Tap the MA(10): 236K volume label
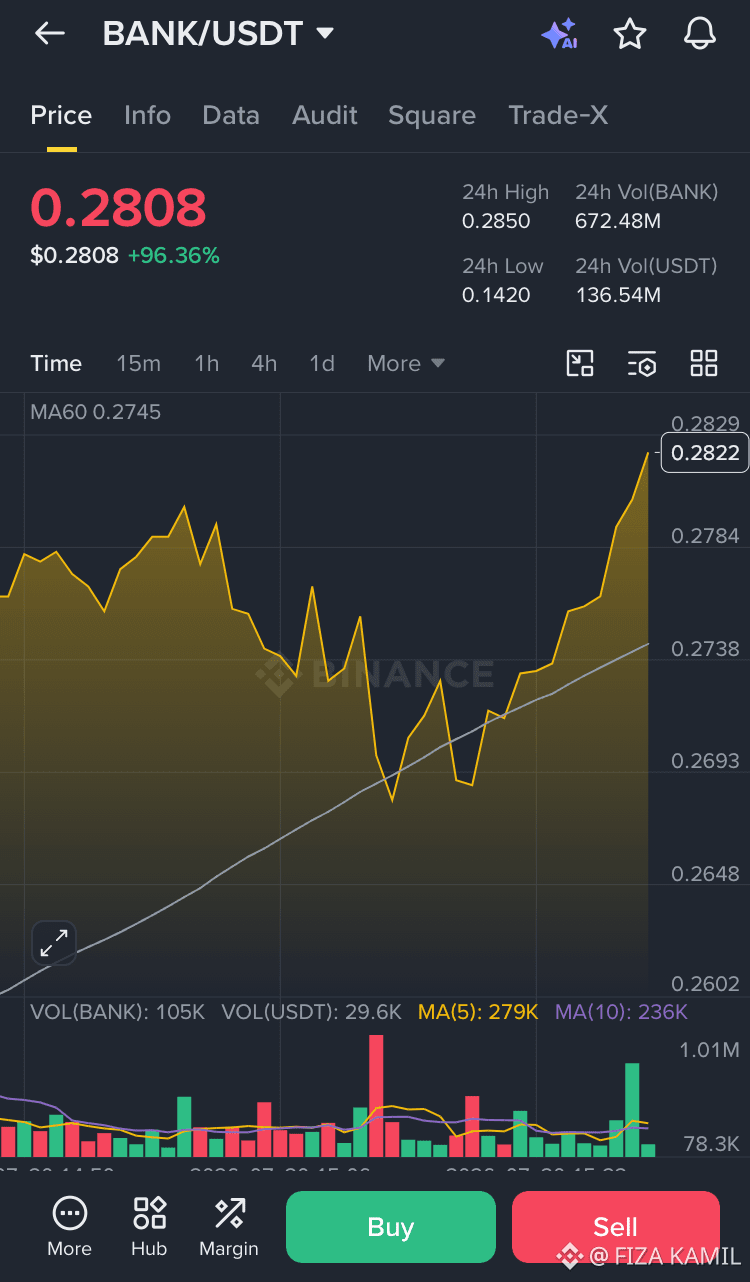Screen dimensions: 750x1282 click(x=621, y=1012)
